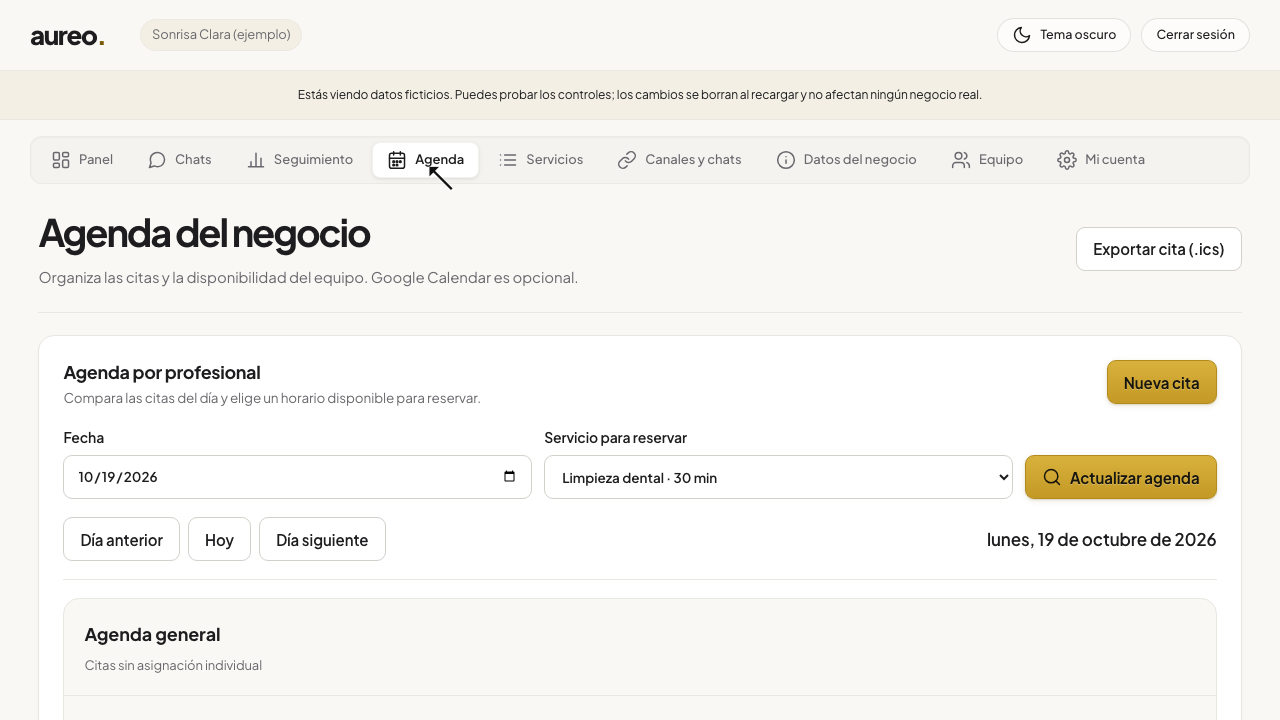Click the Sonrisa Clara (ejemplo) badge
Screen dimensions: 1280x720
click(221, 35)
